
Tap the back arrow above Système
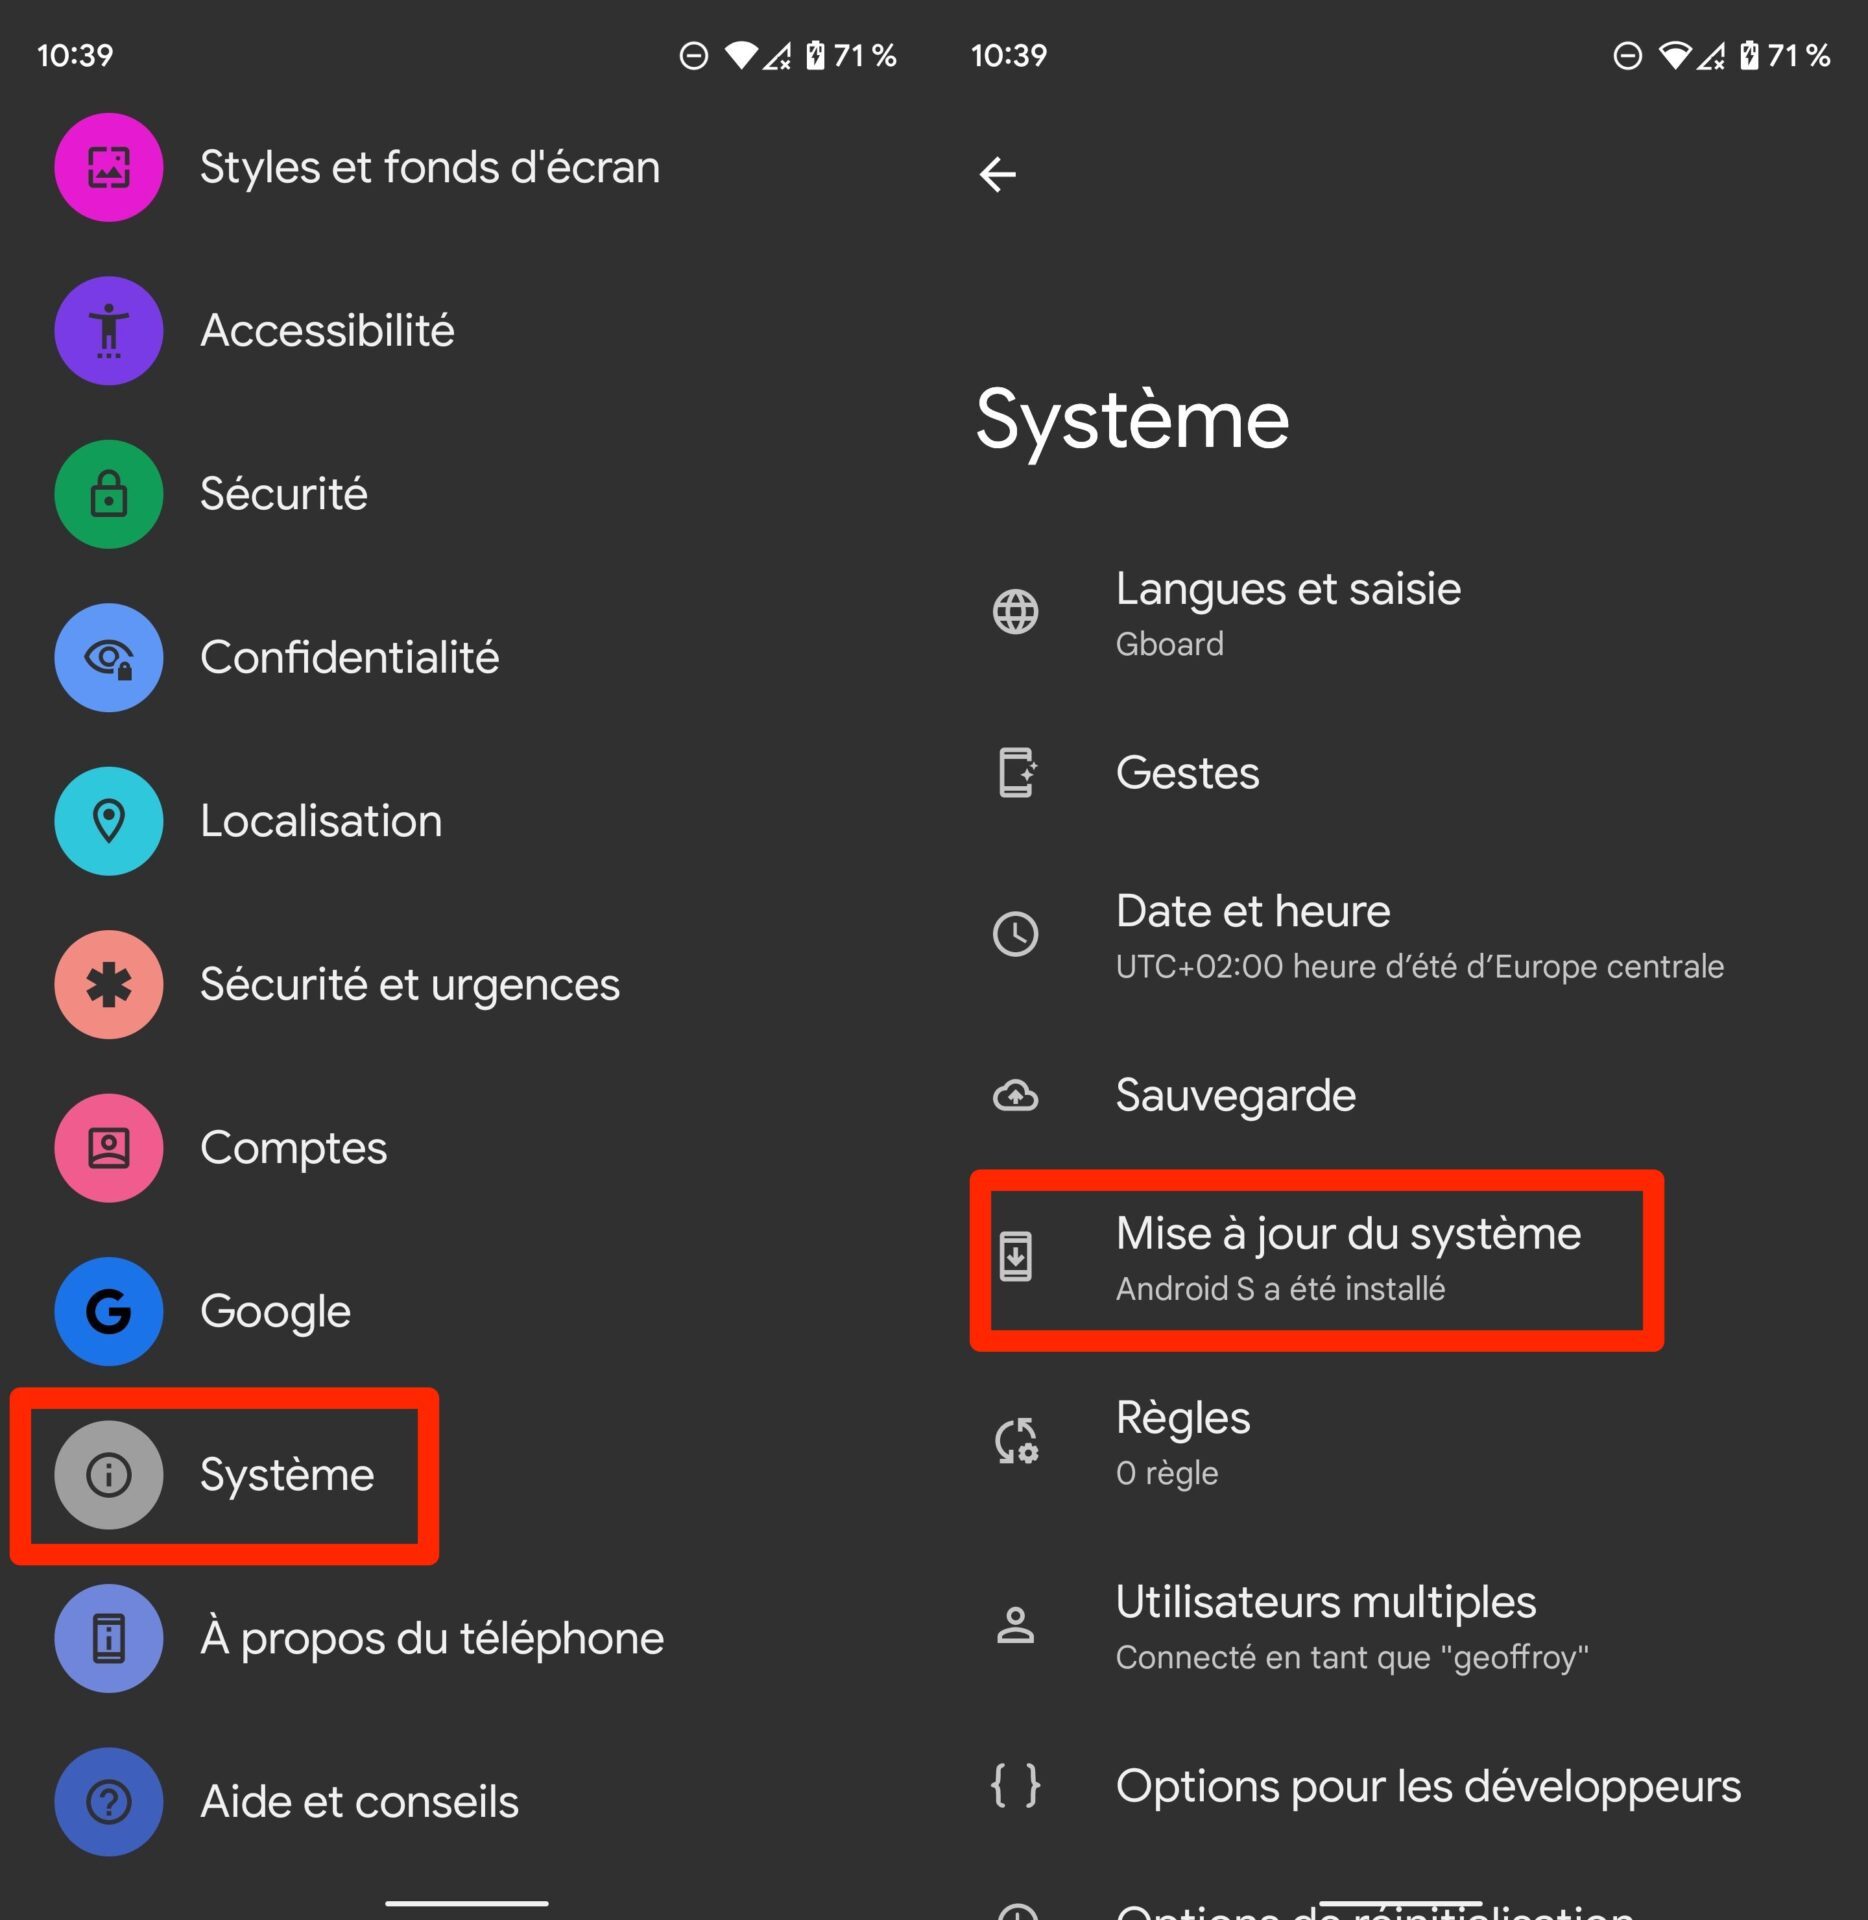click(x=997, y=174)
